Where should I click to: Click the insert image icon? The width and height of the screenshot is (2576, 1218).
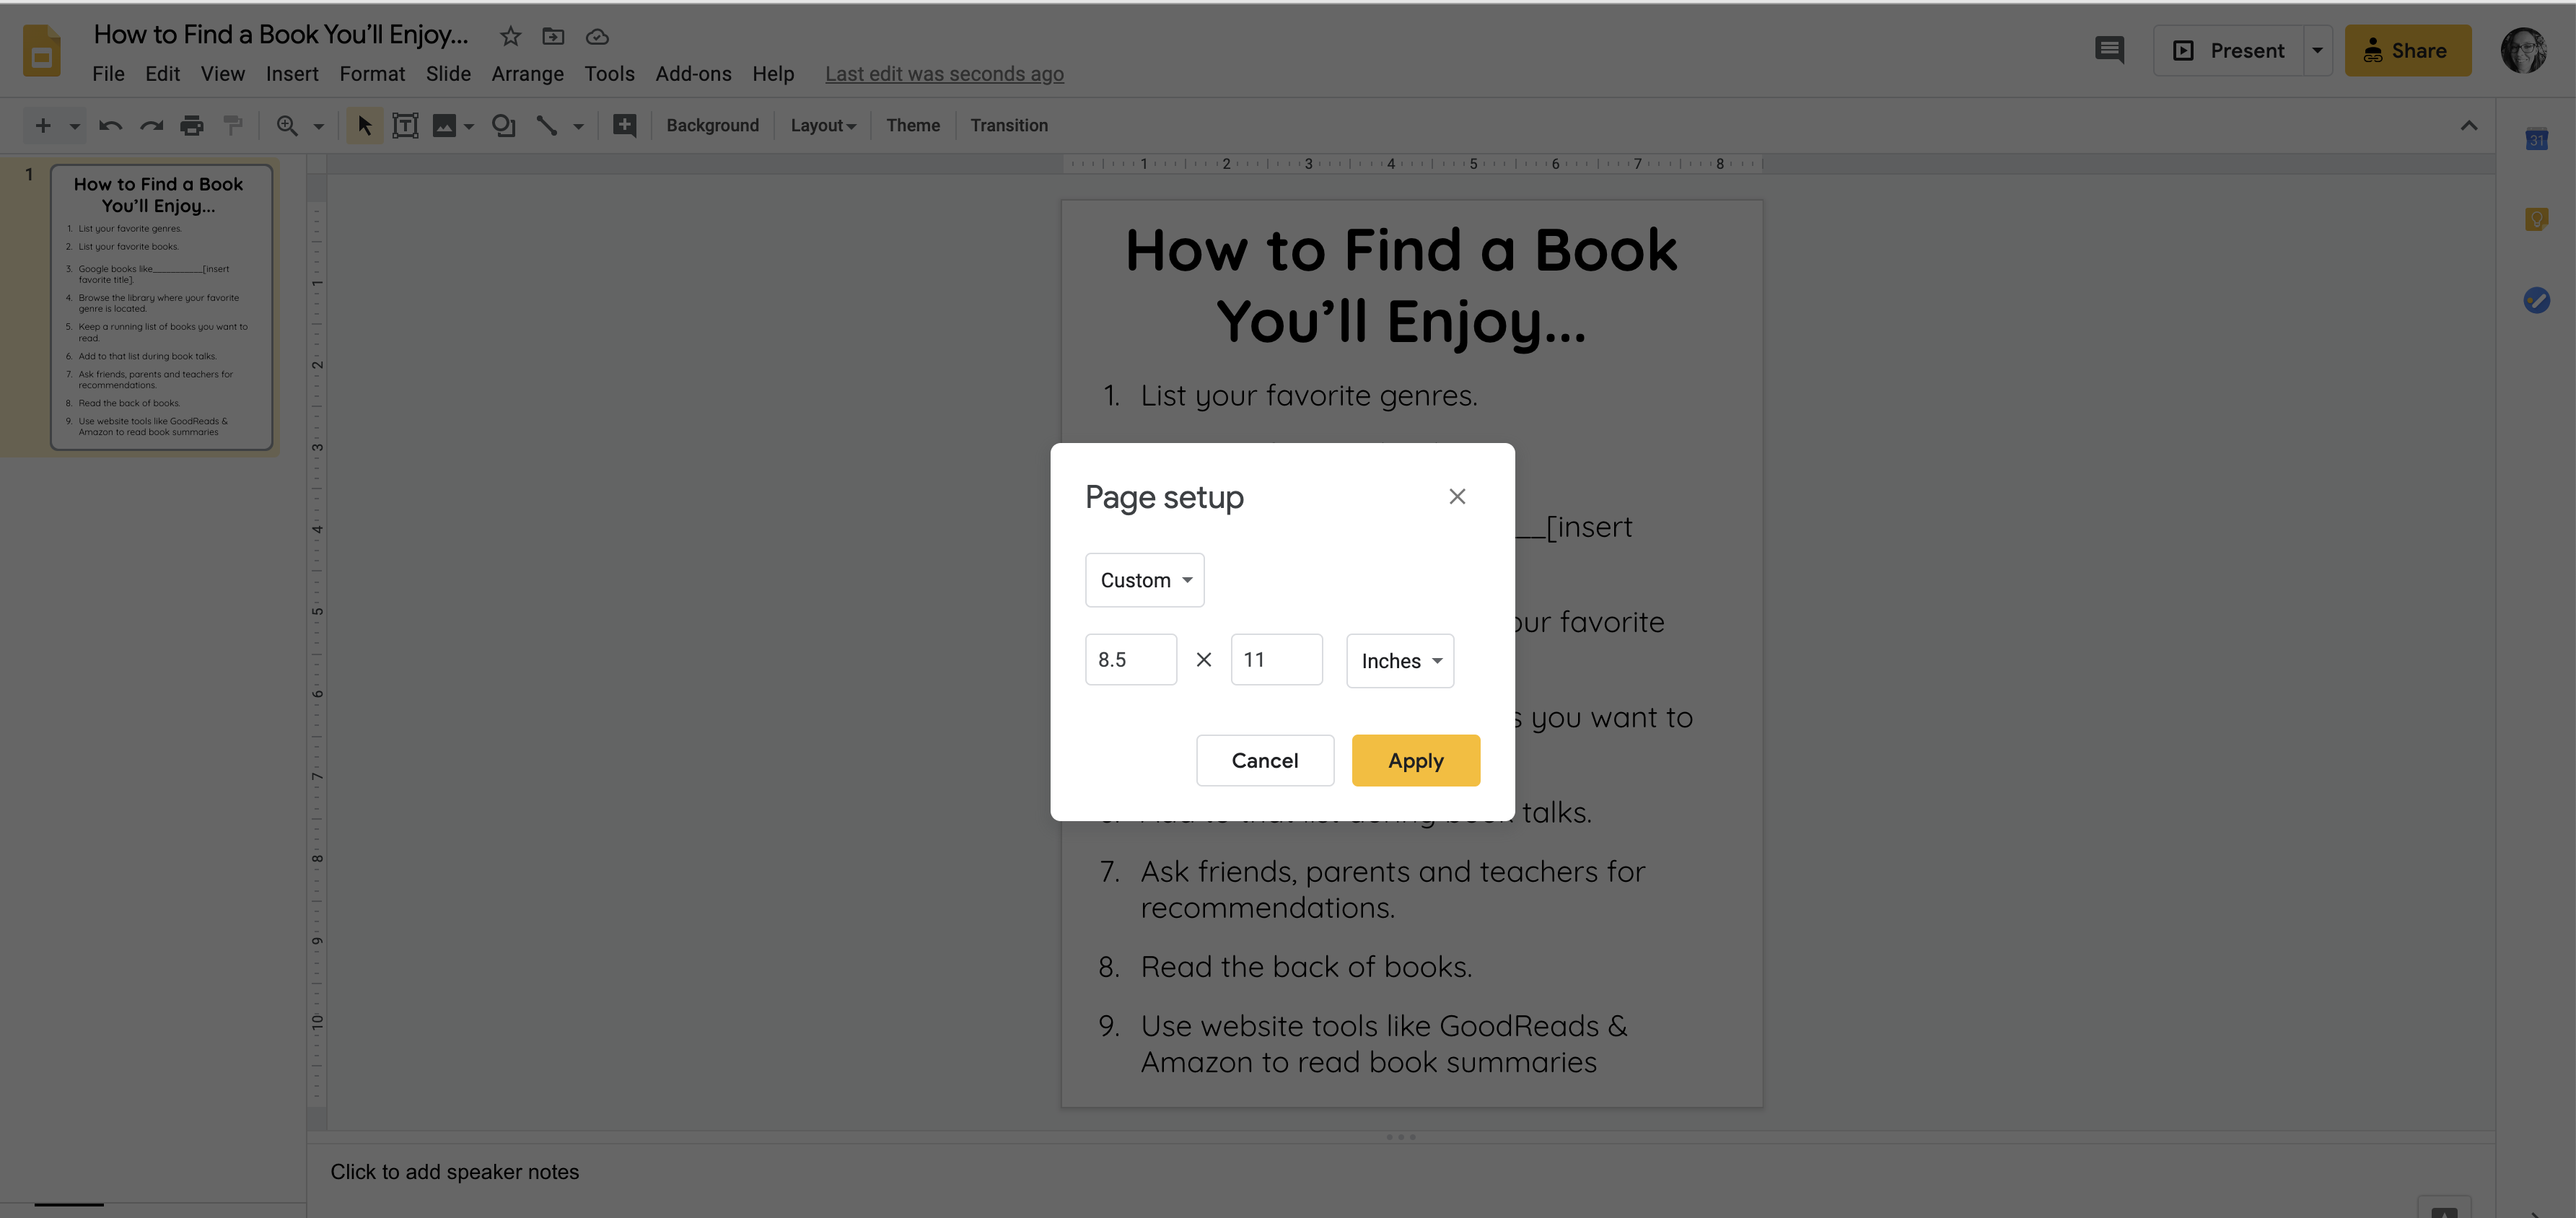coord(444,126)
